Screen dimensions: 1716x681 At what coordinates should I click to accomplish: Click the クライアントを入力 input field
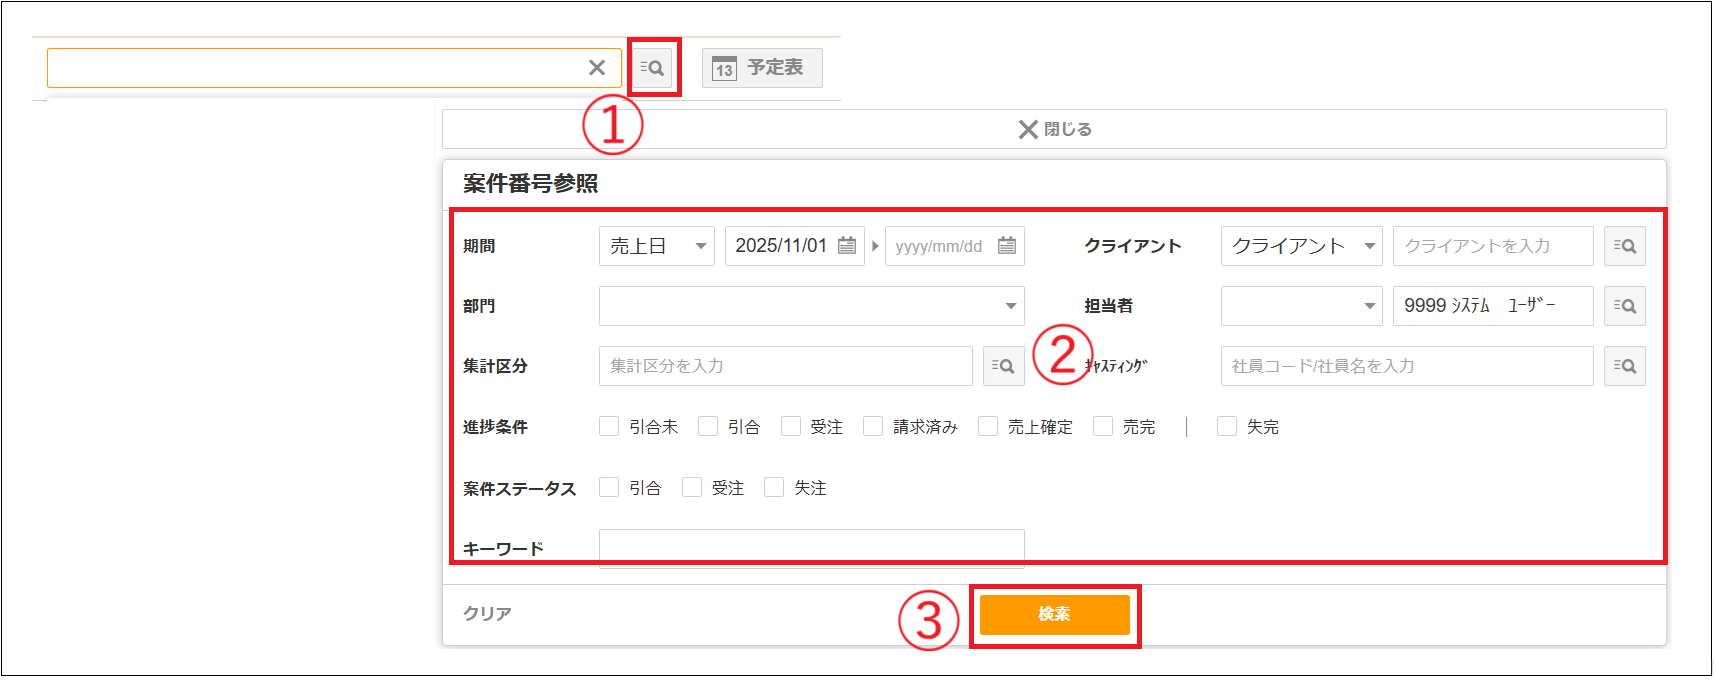point(1493,246)
